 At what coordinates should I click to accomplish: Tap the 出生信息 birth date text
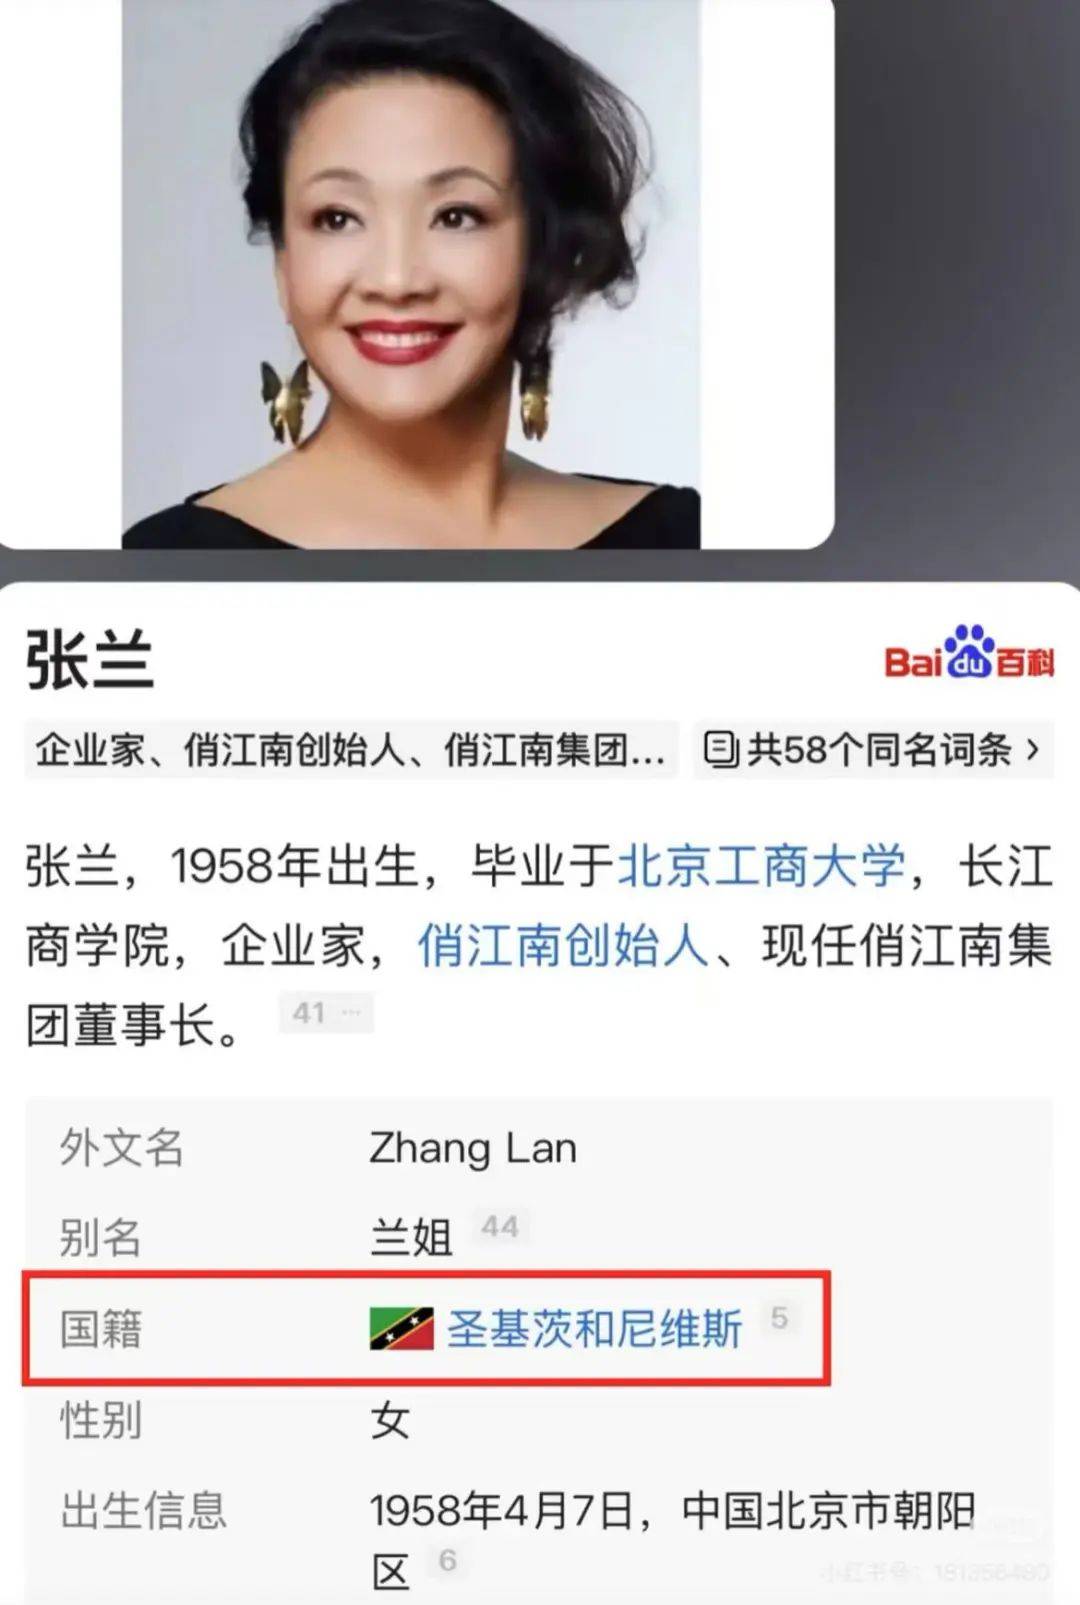502,1511
